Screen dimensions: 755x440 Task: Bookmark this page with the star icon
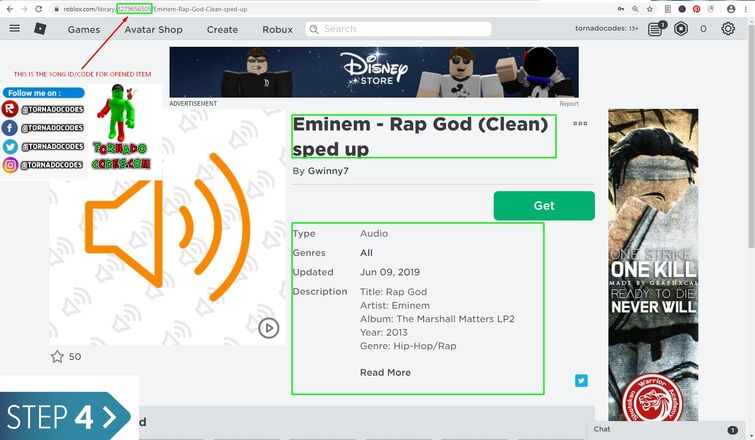click(x=650, y=9)
